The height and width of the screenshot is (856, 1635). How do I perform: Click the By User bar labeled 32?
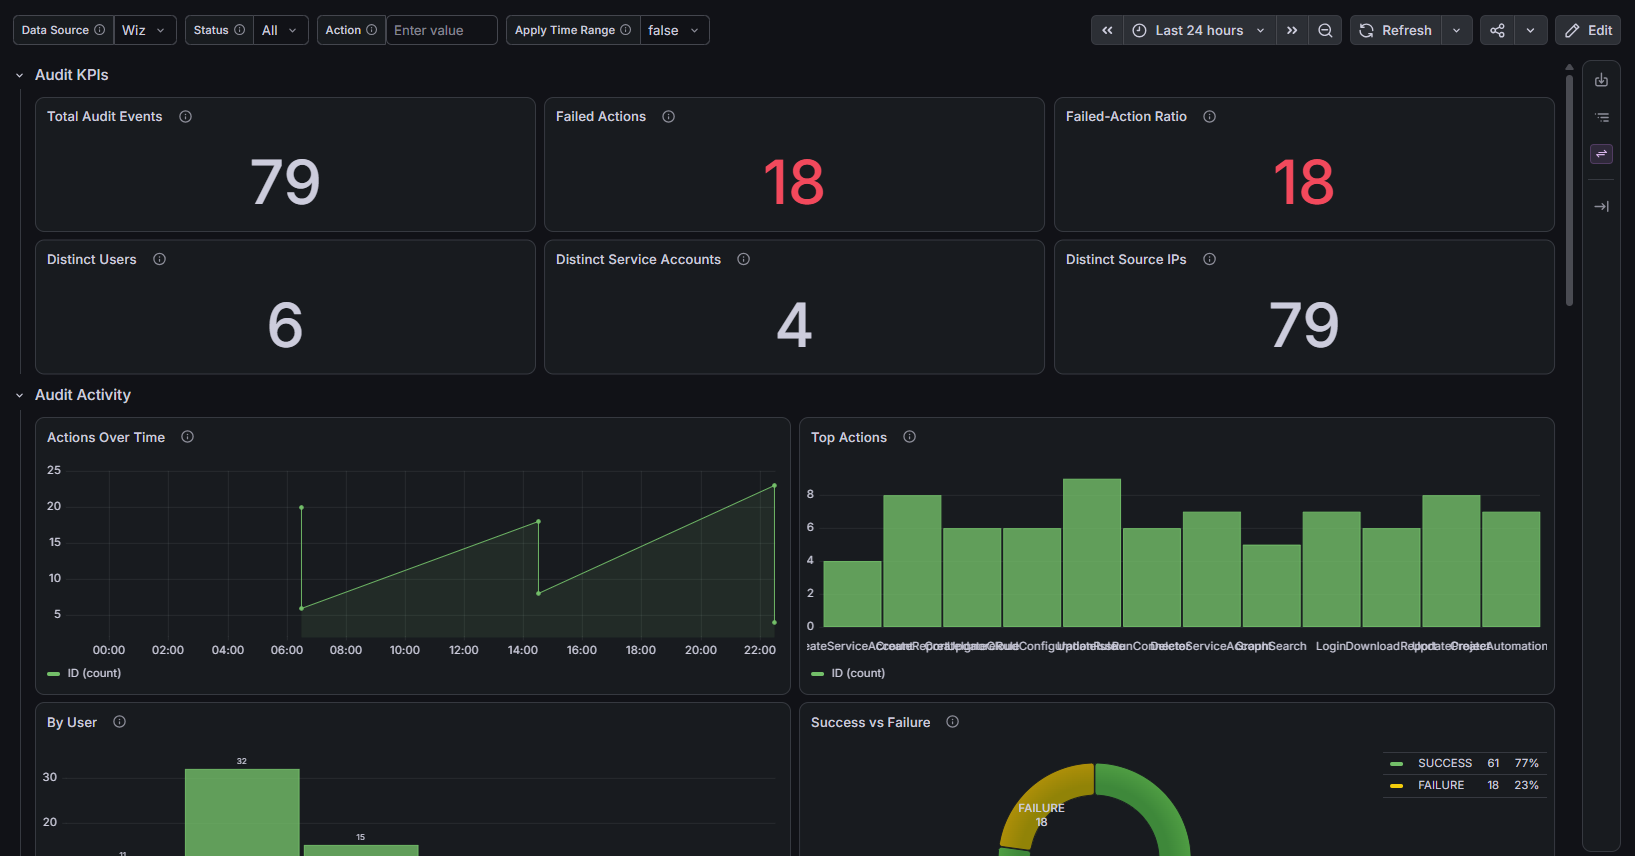click(x=242, y=812)
